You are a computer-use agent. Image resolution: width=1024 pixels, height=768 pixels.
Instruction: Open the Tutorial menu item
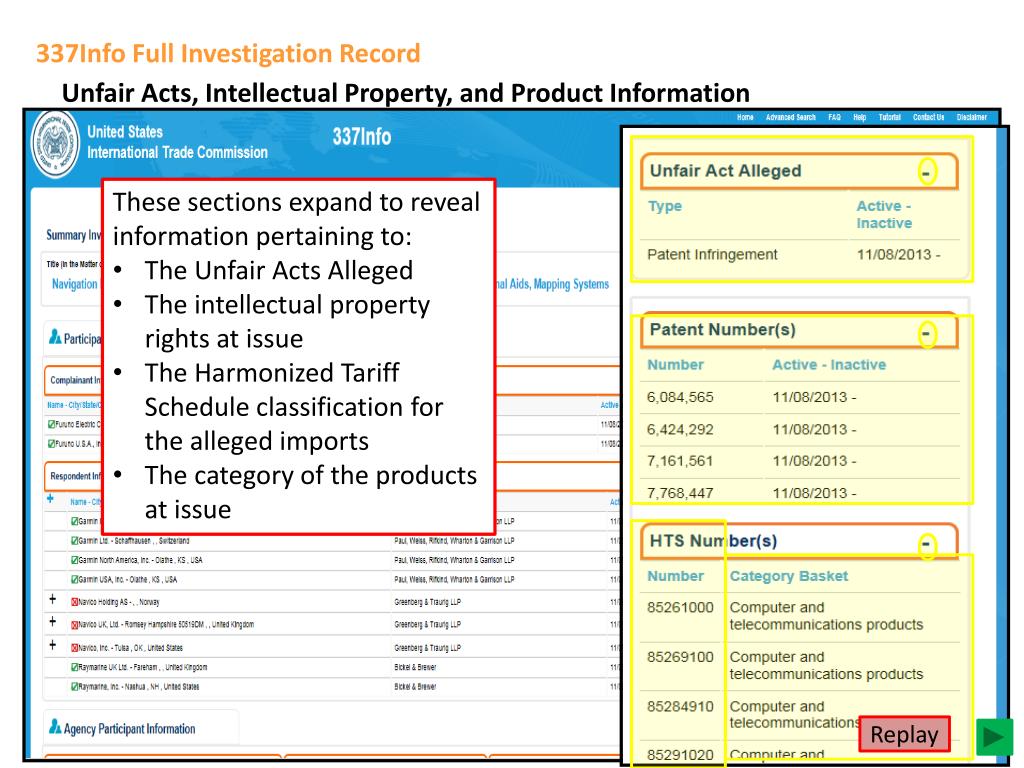(889, 118)
